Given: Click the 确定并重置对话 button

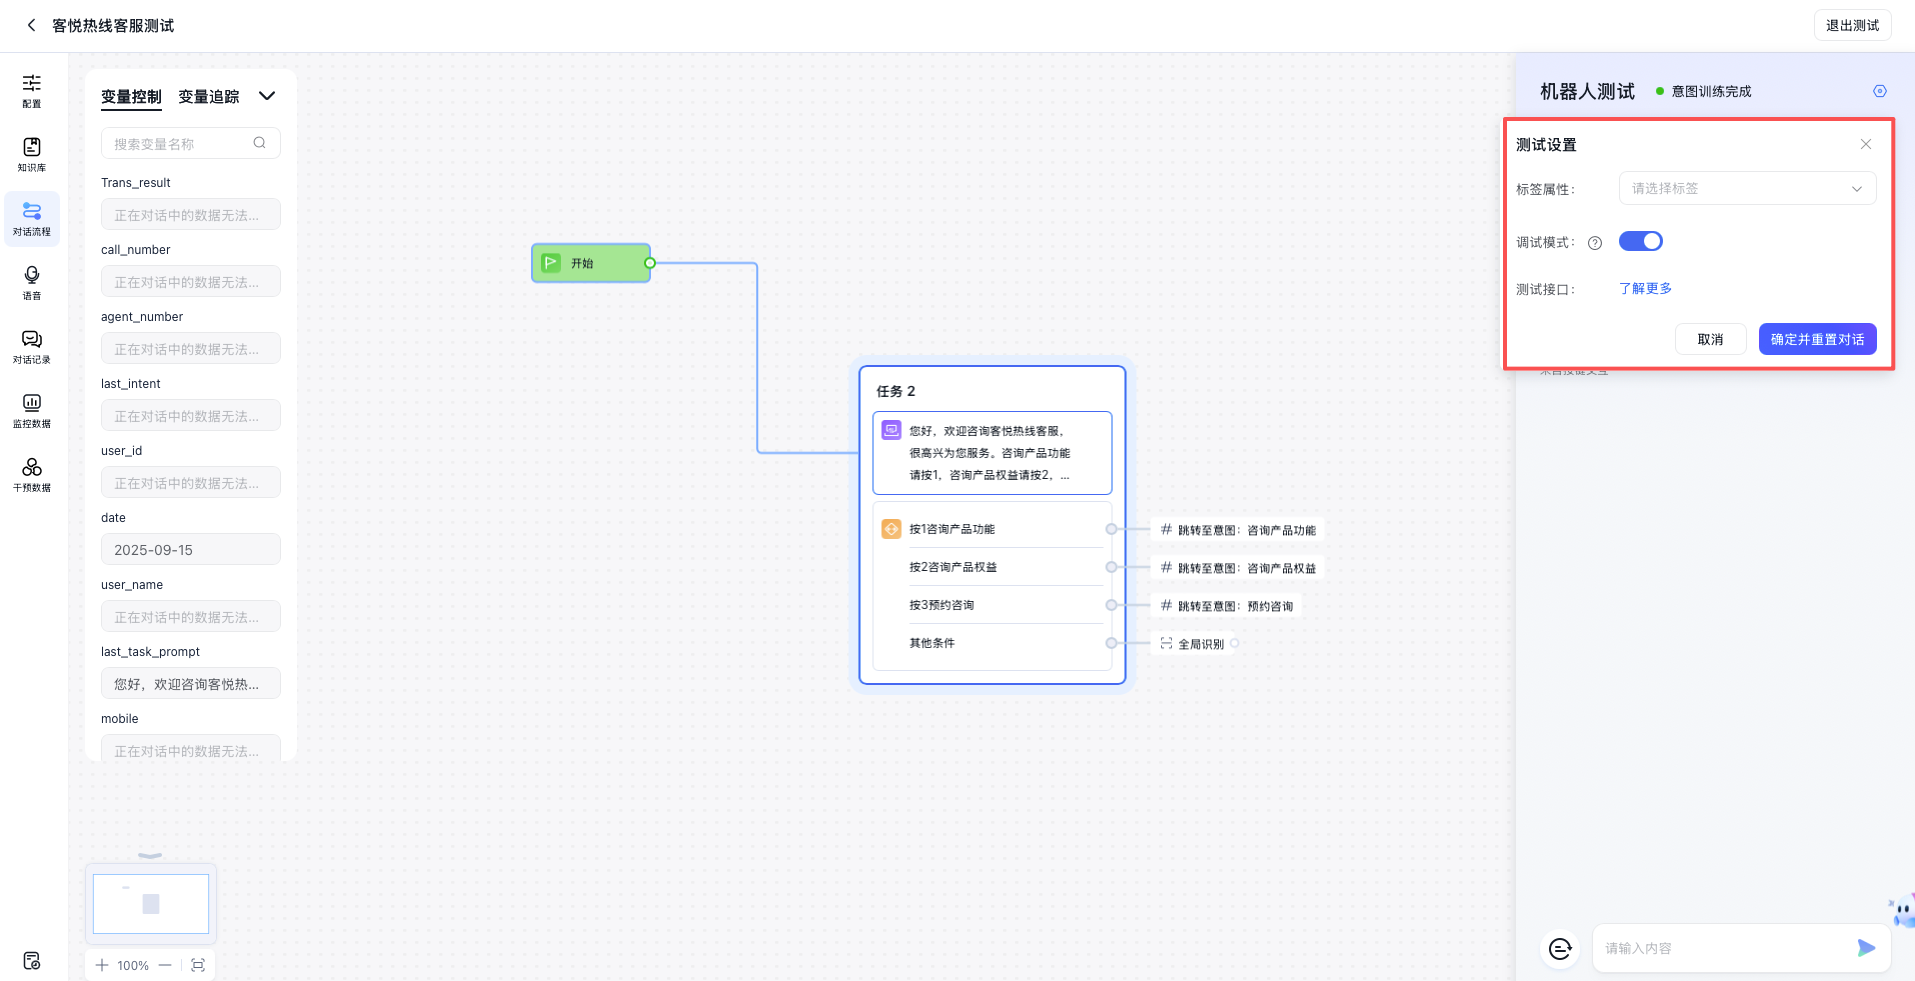Looking at the screenshot, I should (1816, 339).
